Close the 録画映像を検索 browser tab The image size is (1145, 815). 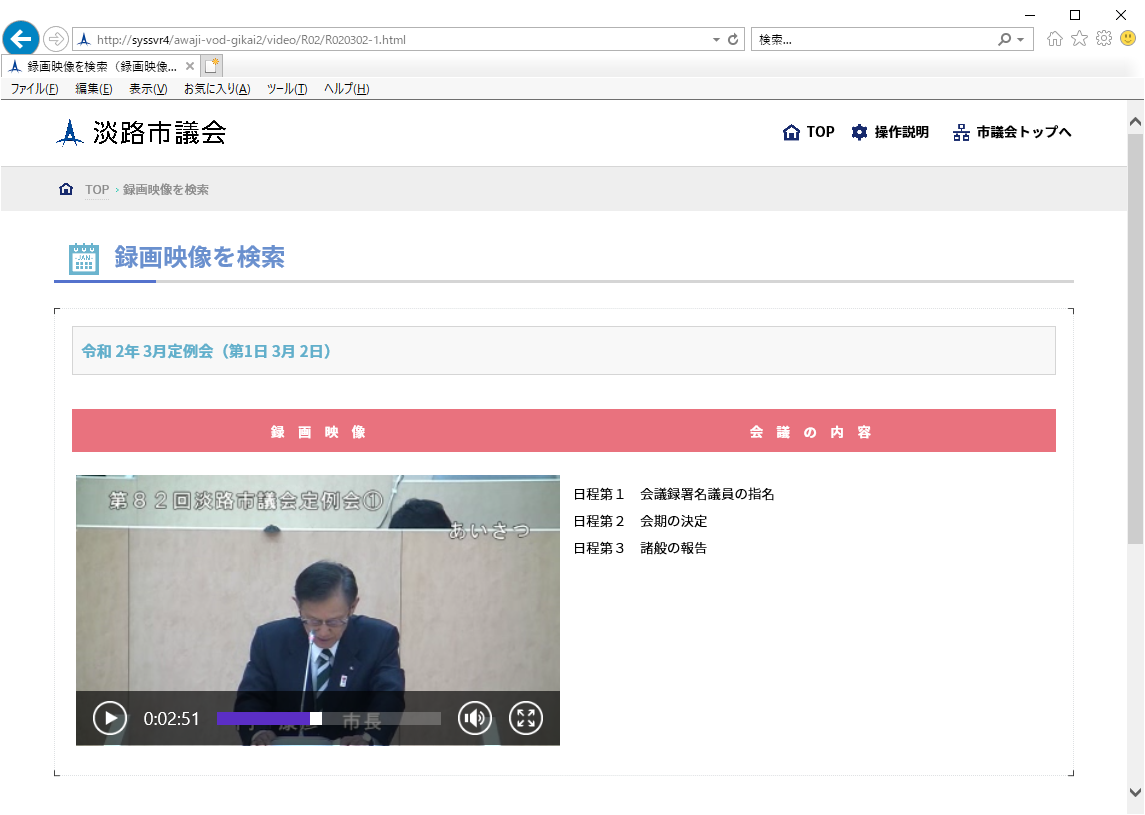click(190, 66)
